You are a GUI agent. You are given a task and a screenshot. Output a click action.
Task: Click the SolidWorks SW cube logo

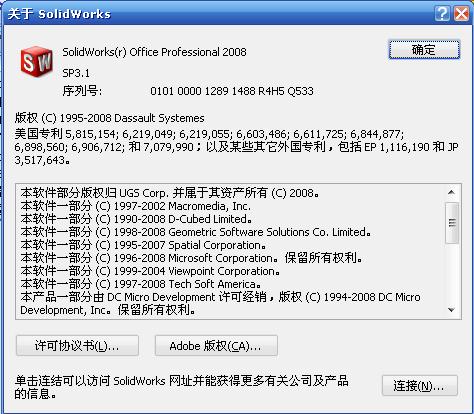[x=37, y=62]
